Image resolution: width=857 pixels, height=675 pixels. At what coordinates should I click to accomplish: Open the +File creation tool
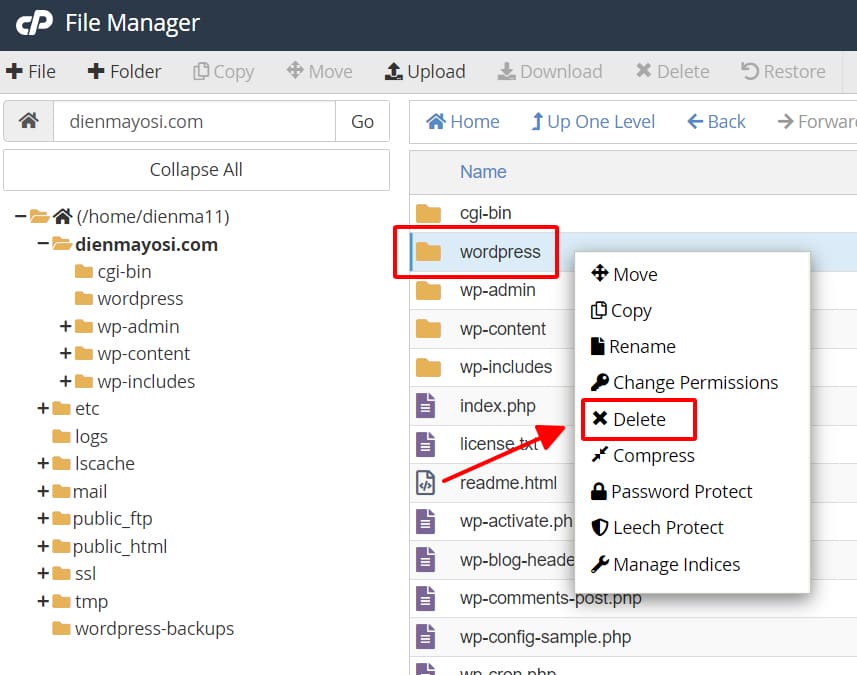tap(33, 71)
